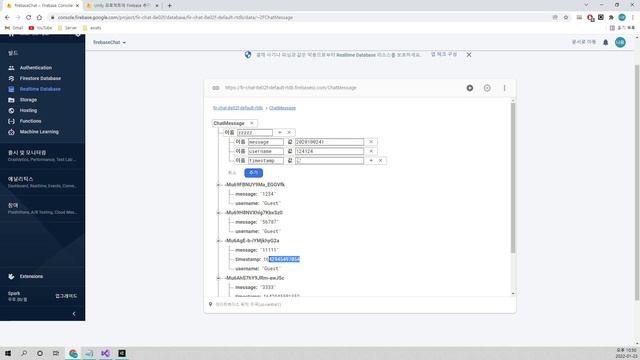
Task: Go back in the browser
Action: pos(7,17)
